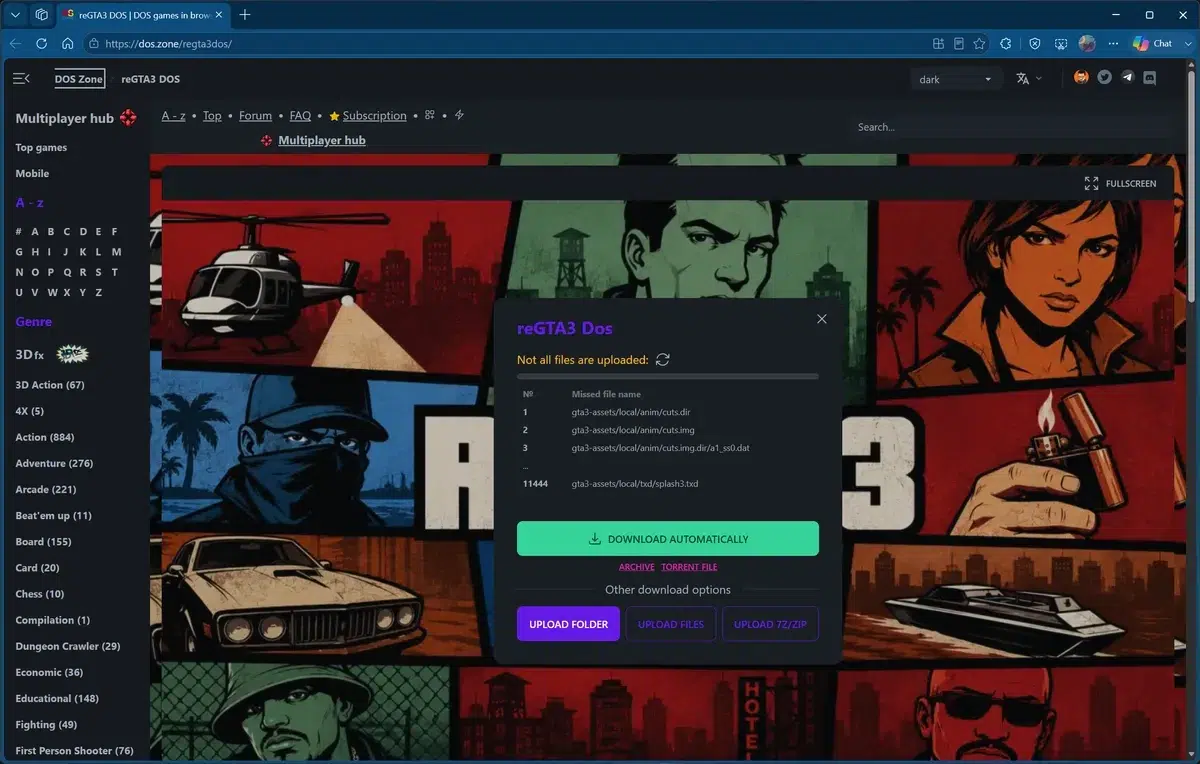Viewport: 1200px width, 764px height.
Task: Open Top games in sidebar
Action: (x=41, y=148)
